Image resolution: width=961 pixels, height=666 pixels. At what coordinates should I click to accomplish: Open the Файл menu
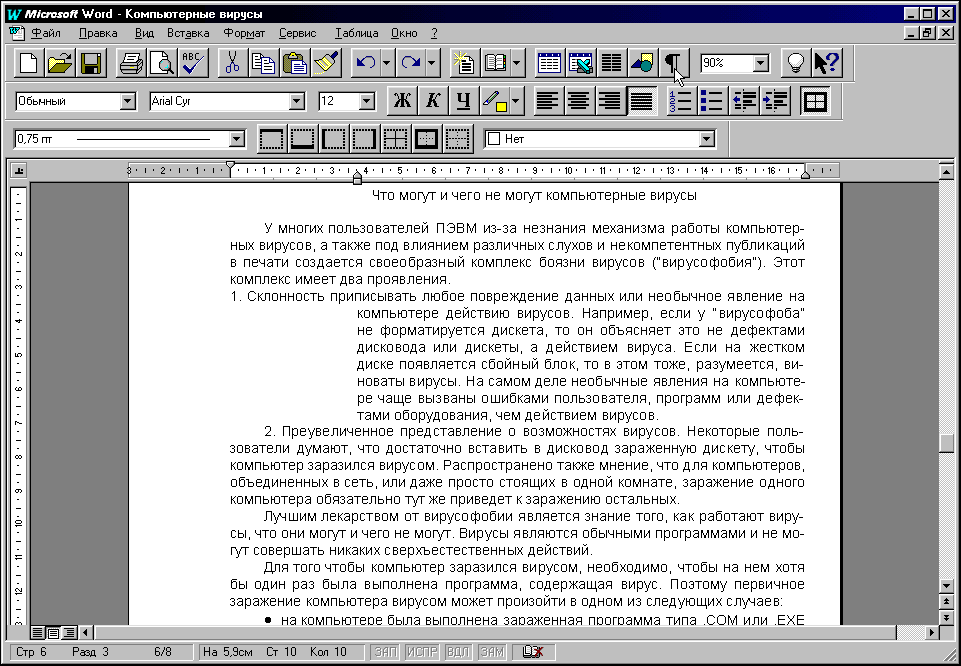click(x=46, y=33)
